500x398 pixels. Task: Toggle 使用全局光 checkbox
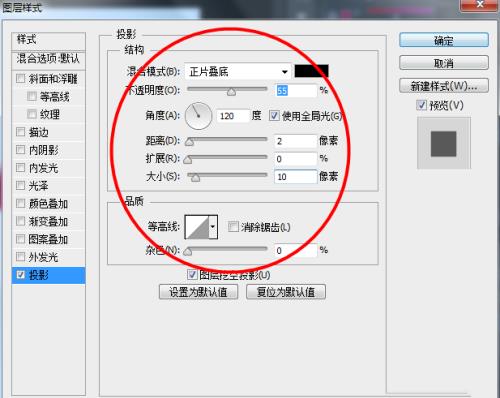pyautogui.click(x=274, y=116)
